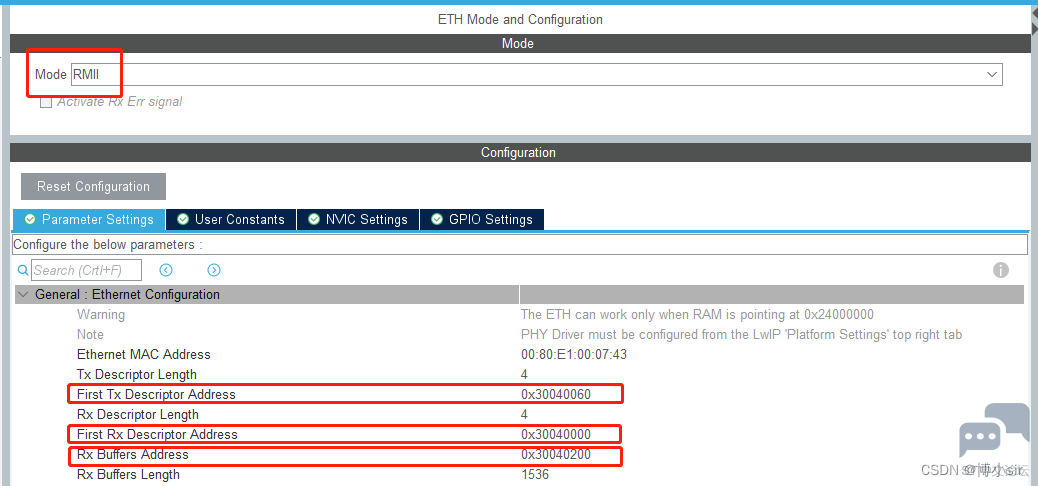1038x486 pixels.
Task: Click the green check icon on GPIO Settings
Action: tap(437, 219)
